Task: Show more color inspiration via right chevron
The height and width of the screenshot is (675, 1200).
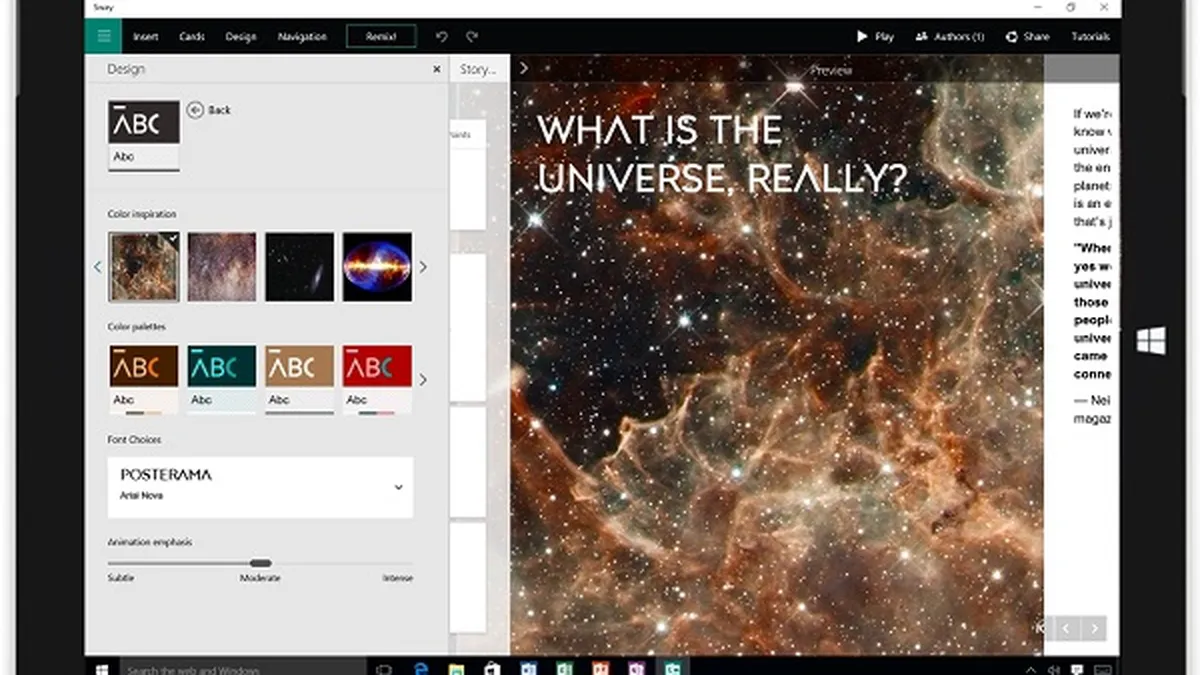Action: pos(423,267)
